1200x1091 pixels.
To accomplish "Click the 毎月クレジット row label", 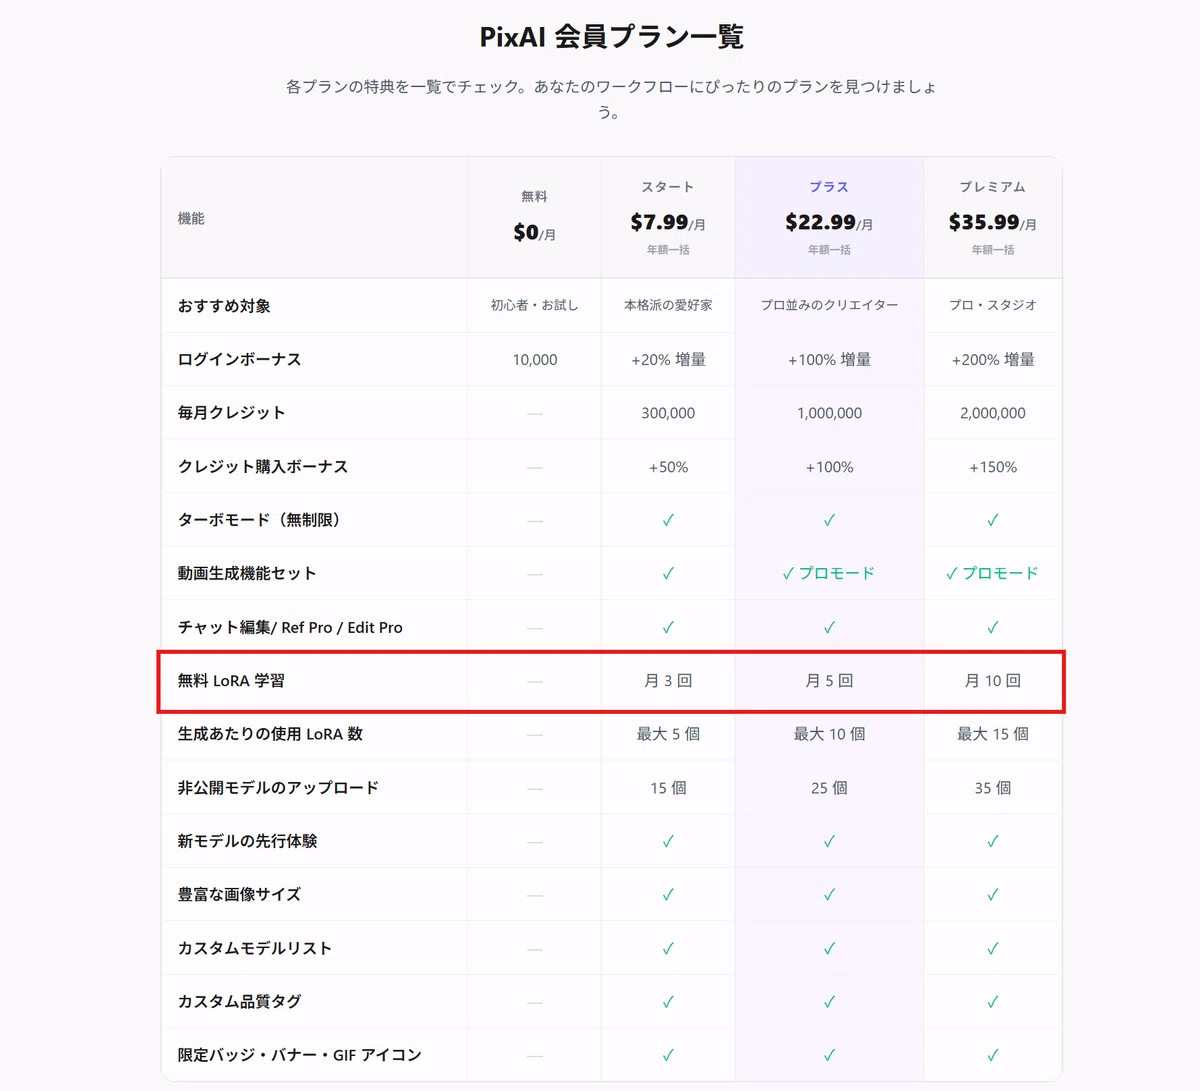I will (231, 412).
